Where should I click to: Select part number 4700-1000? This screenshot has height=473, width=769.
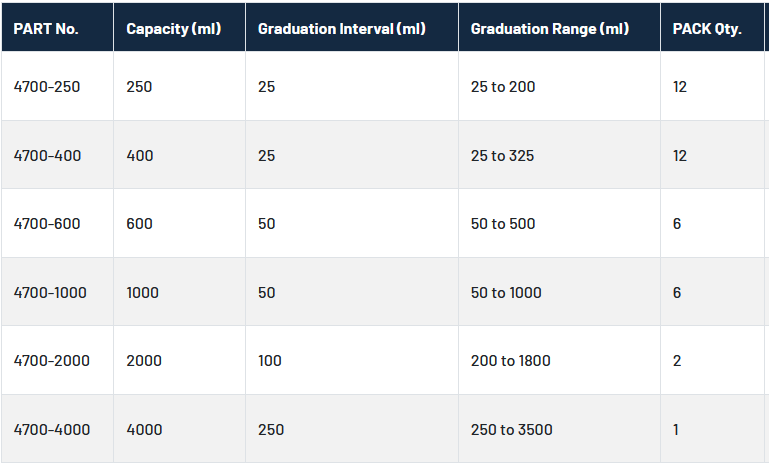pos(50,293)
